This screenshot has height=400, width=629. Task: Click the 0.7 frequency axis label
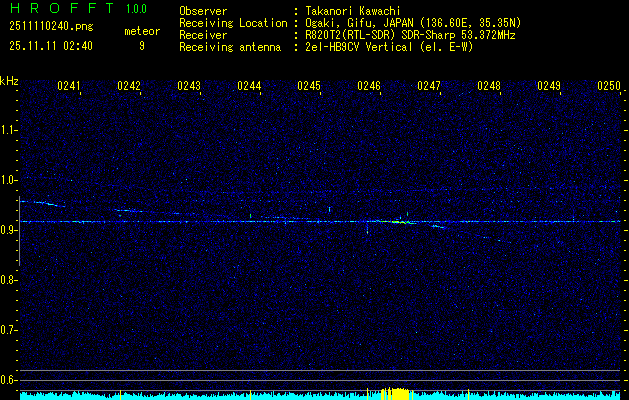point(9,330)
